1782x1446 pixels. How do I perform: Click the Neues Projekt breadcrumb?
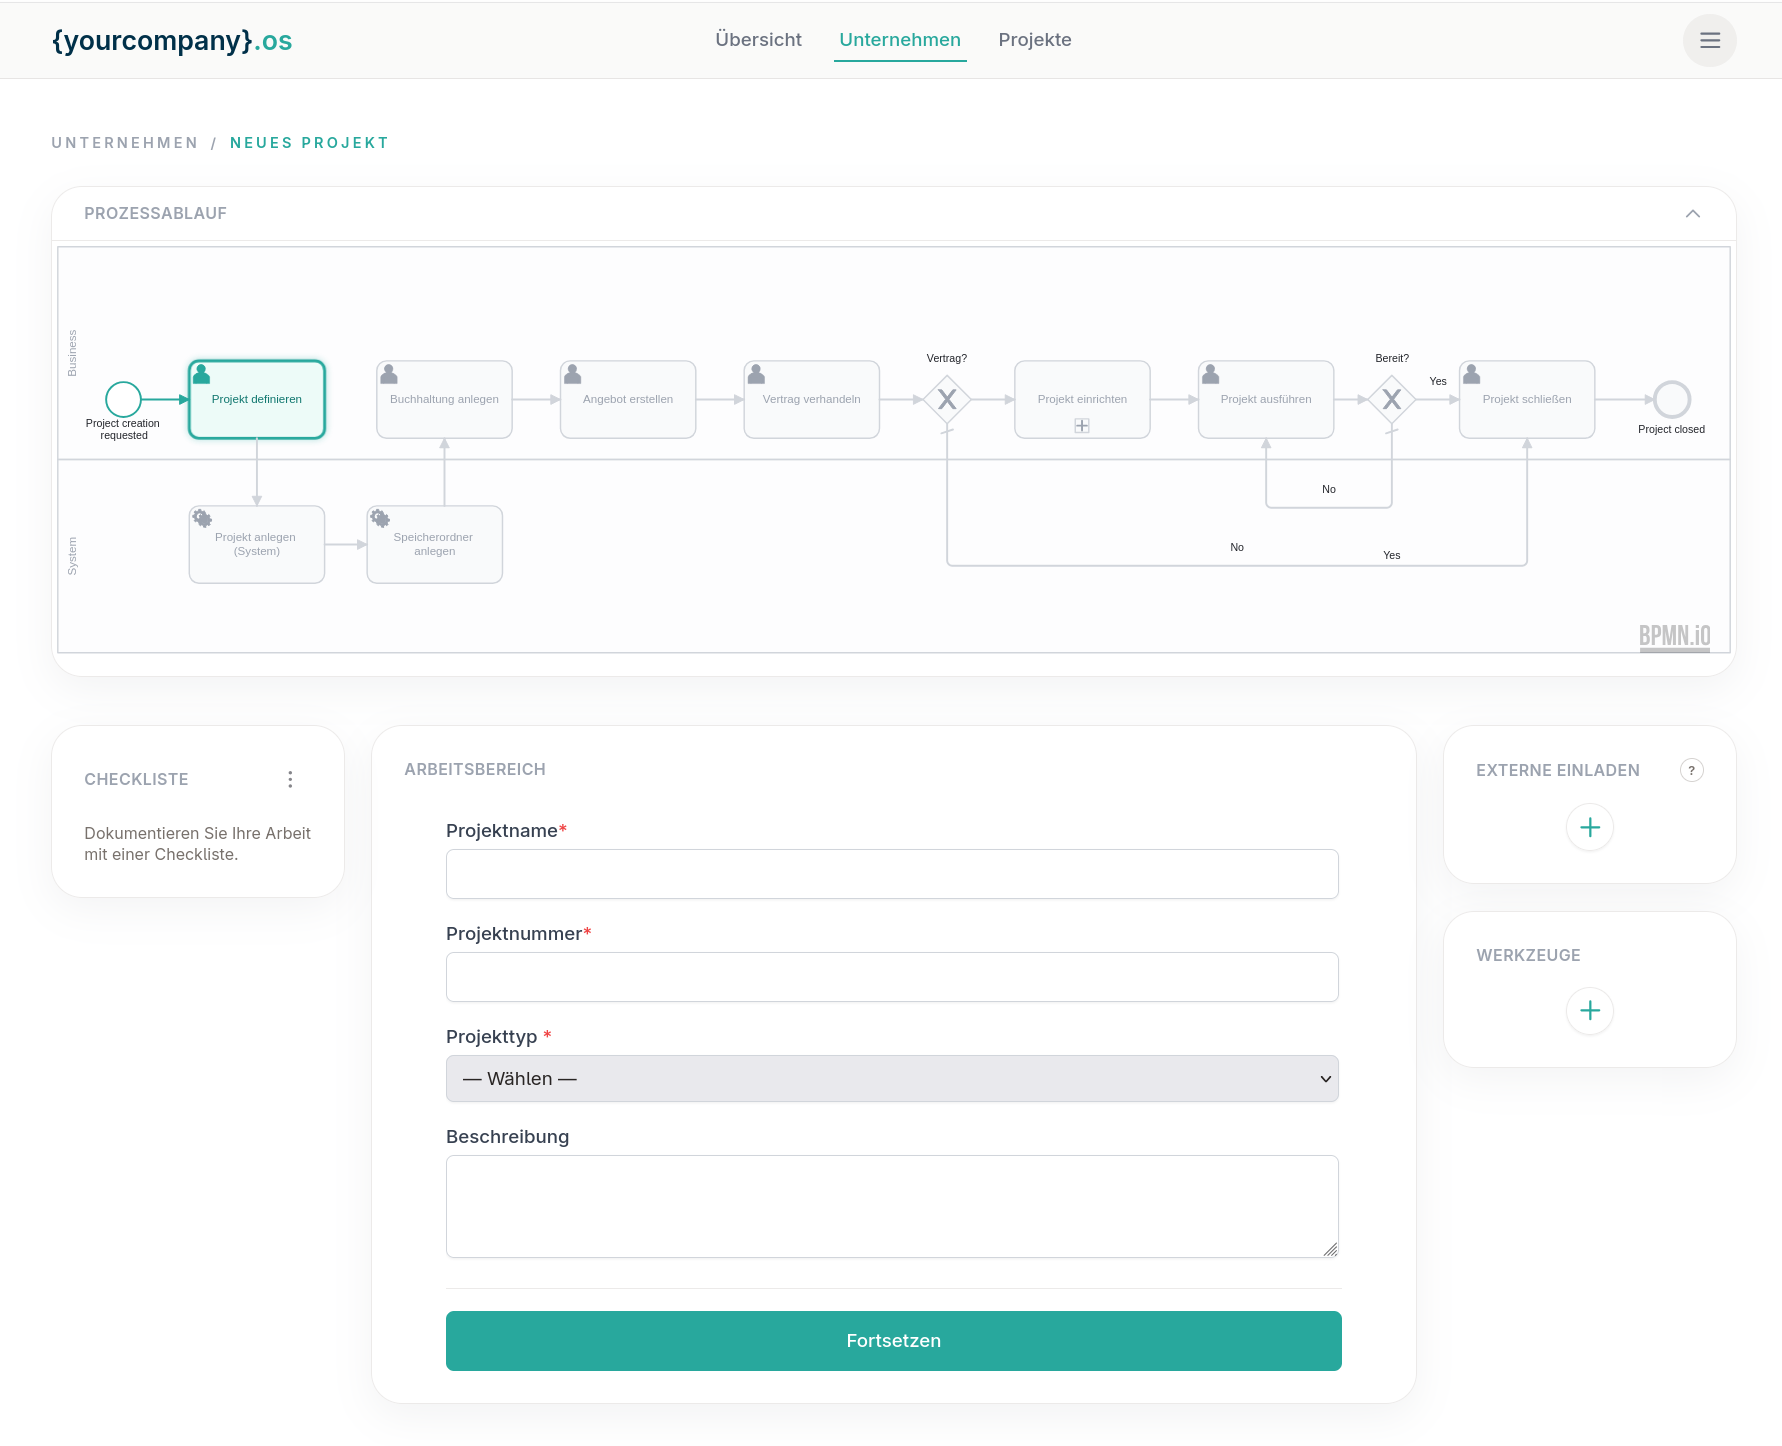pyautogui.click(x=309, y=143)
